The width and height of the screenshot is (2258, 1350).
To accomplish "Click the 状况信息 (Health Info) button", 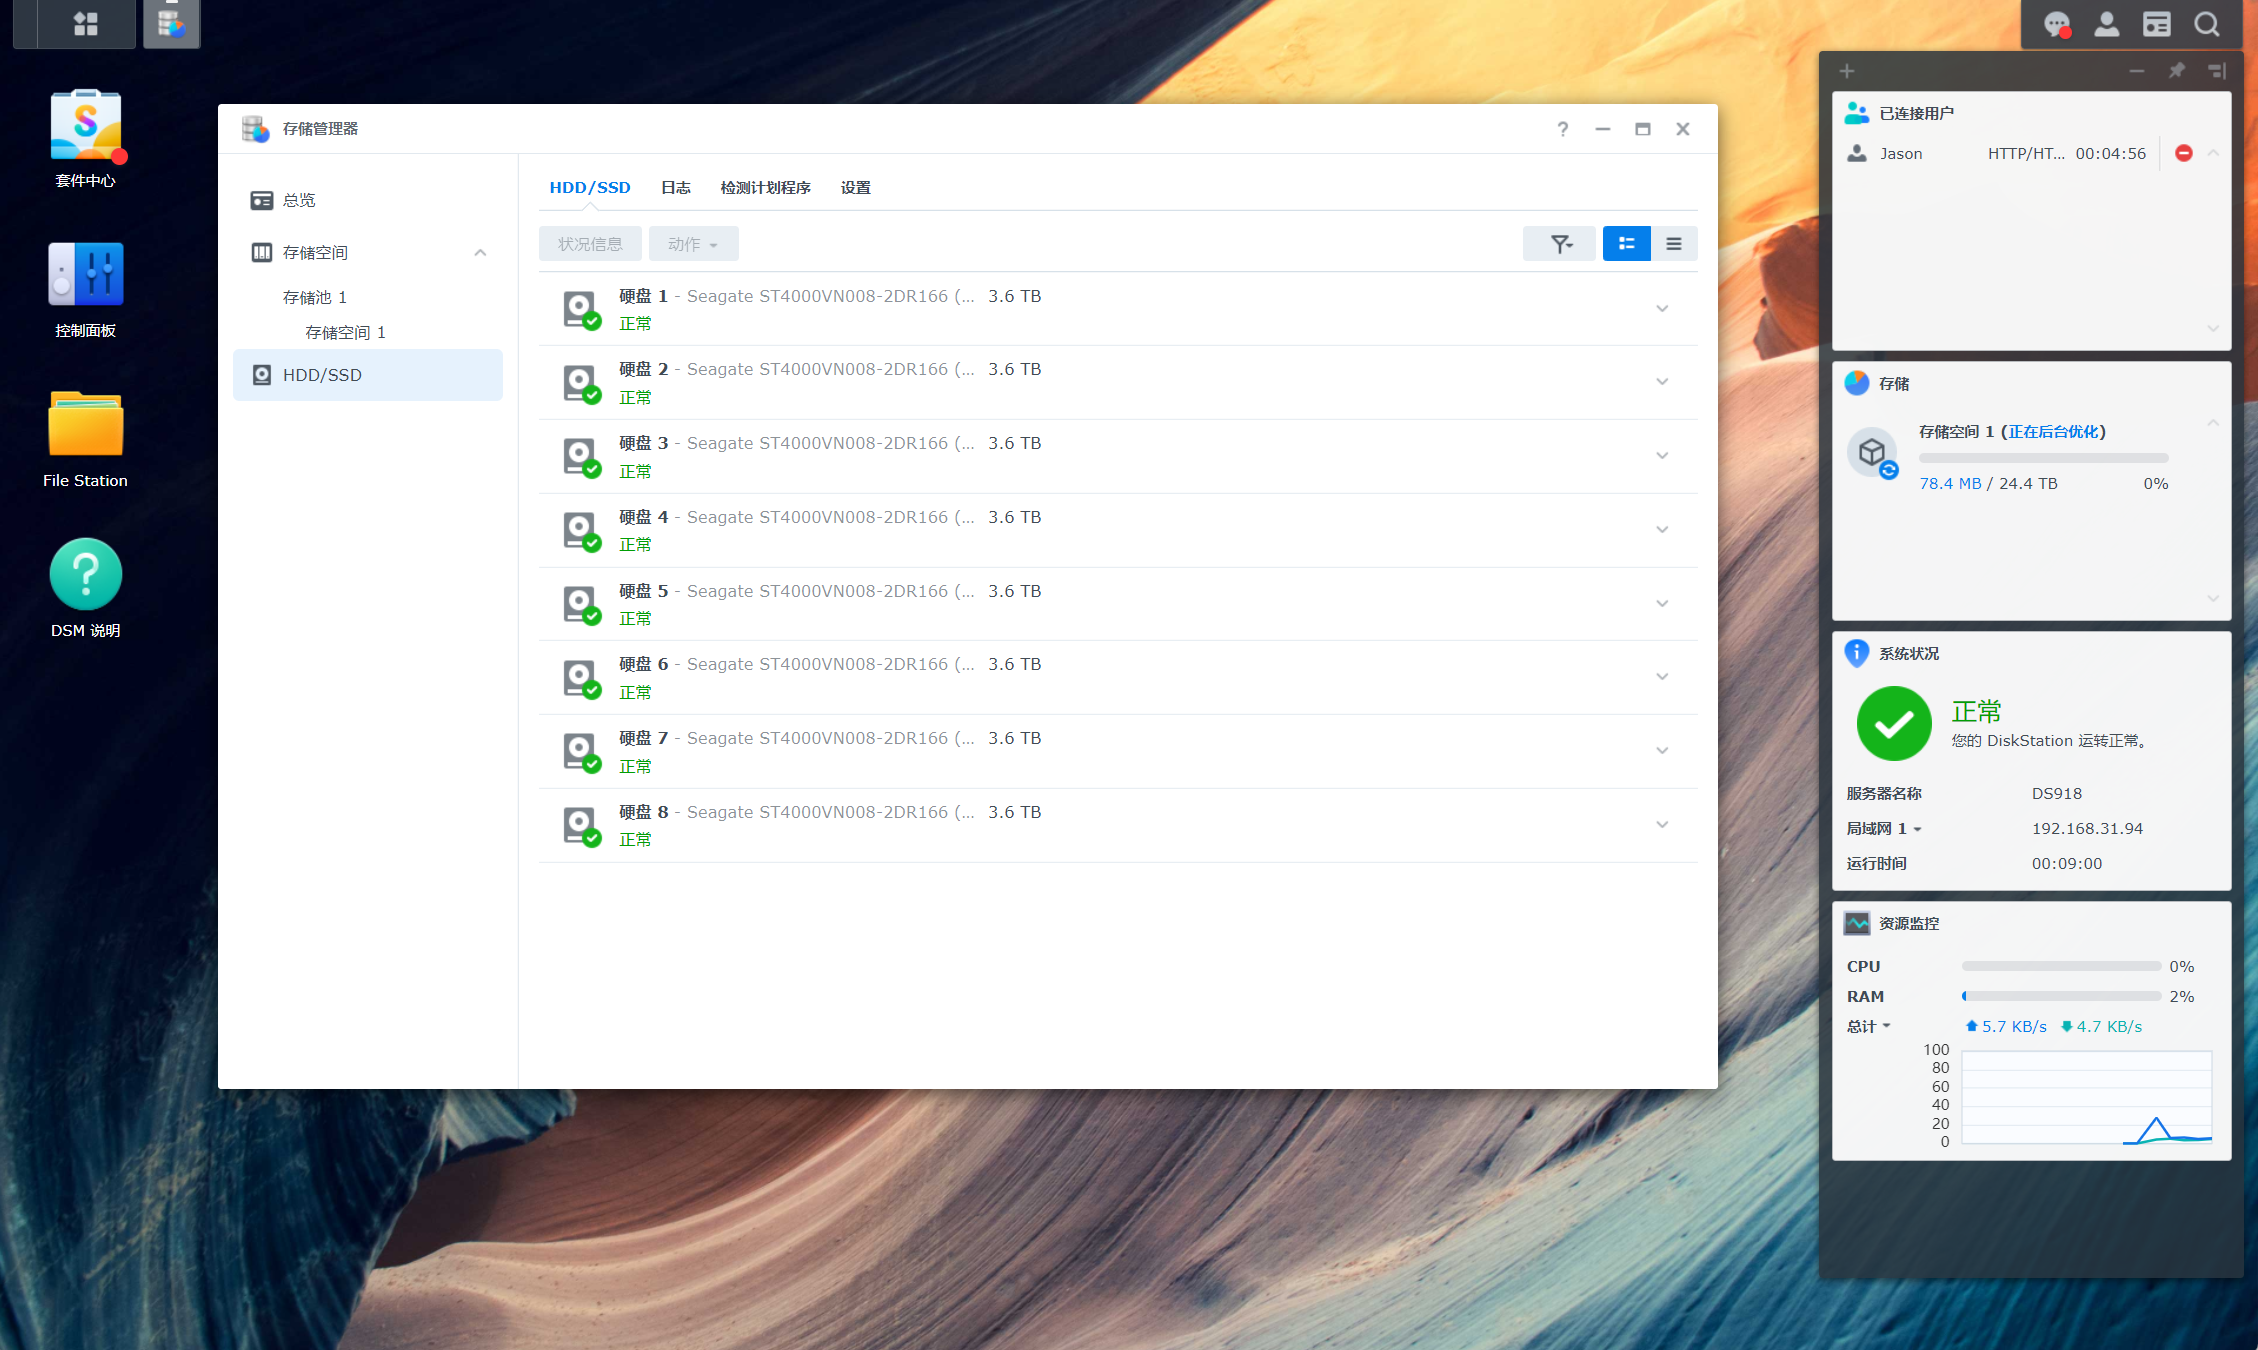I will [590, 244].
